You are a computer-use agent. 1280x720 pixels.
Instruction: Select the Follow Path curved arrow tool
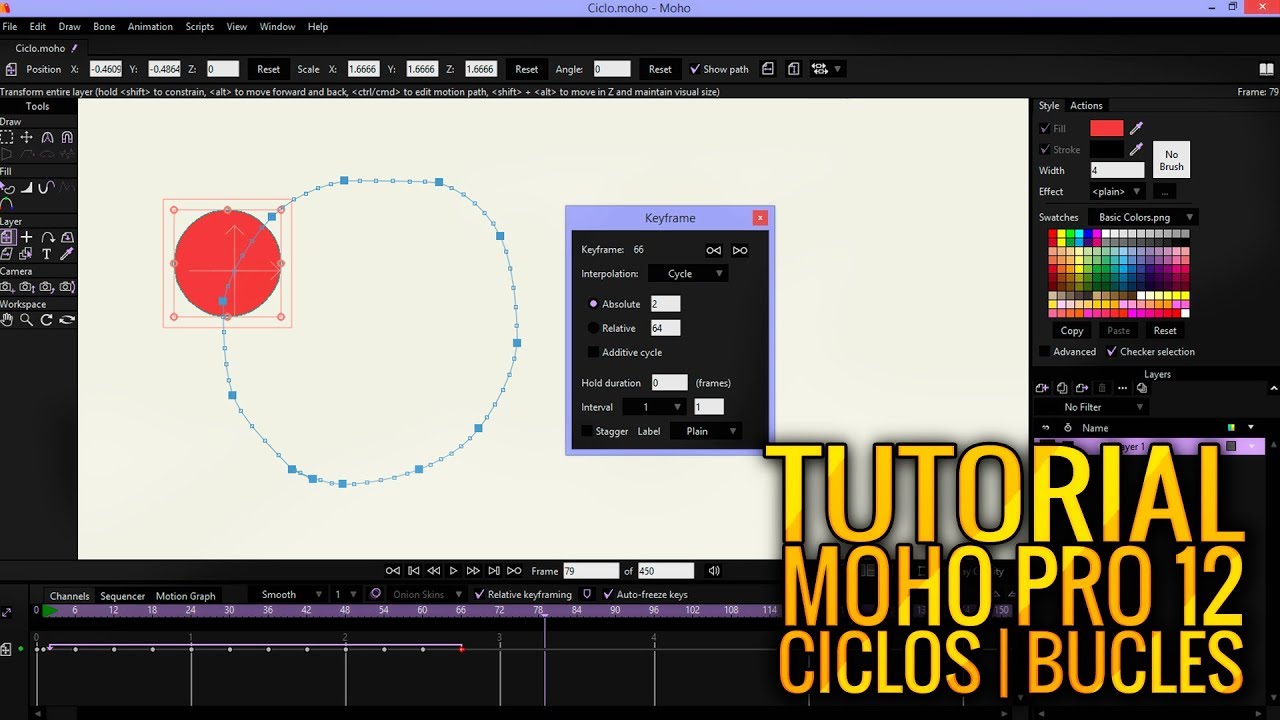[47, 238]
